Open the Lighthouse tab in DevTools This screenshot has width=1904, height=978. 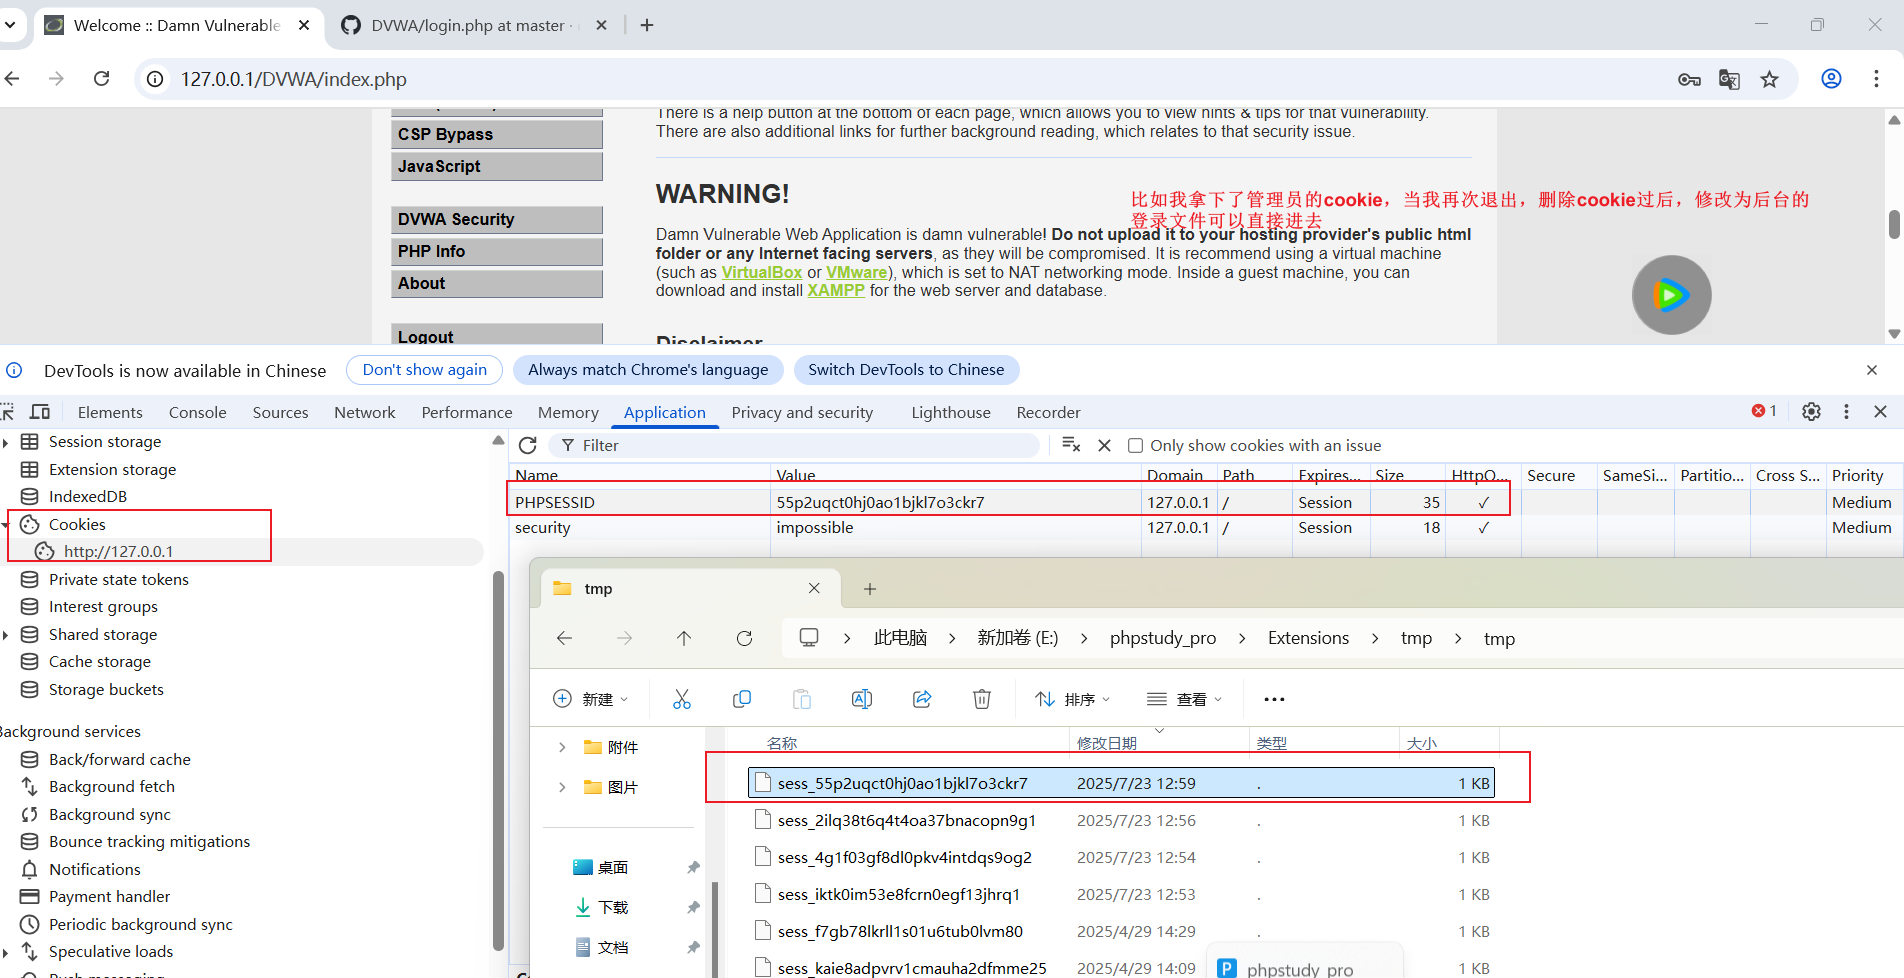tap(951, 412)
